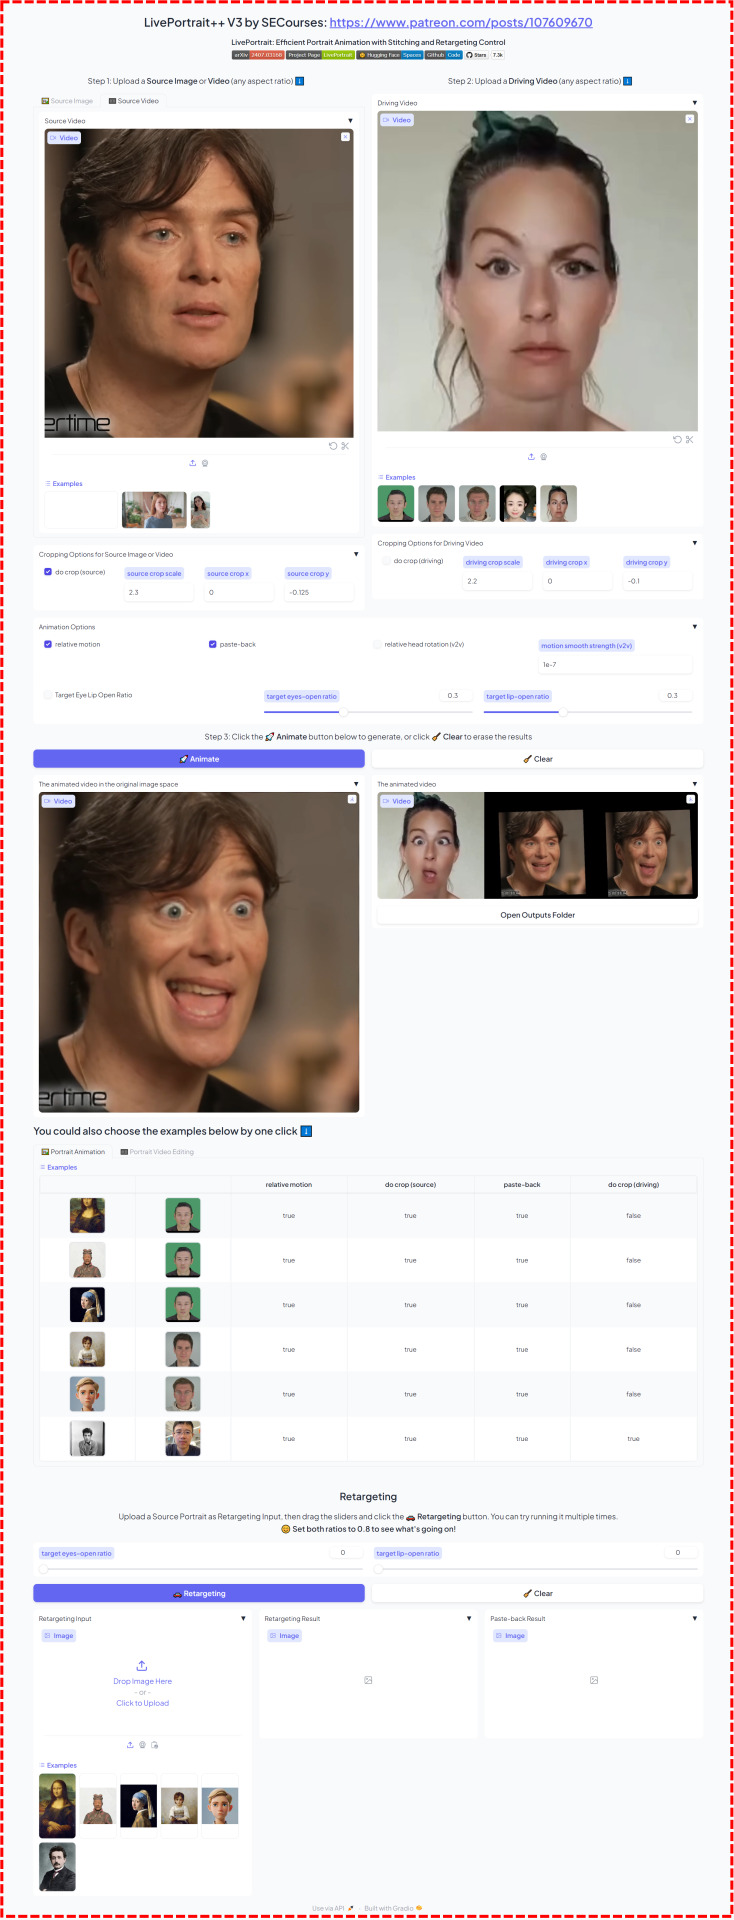
Task: Click Clear button beside Retargeting
Action: (537, 1594)
